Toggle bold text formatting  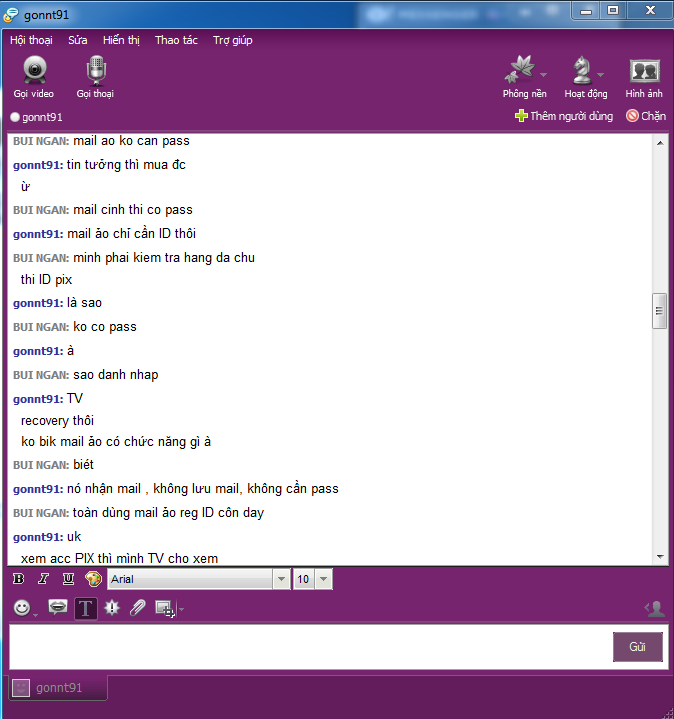pyautogui.click(x=19, y=579)
